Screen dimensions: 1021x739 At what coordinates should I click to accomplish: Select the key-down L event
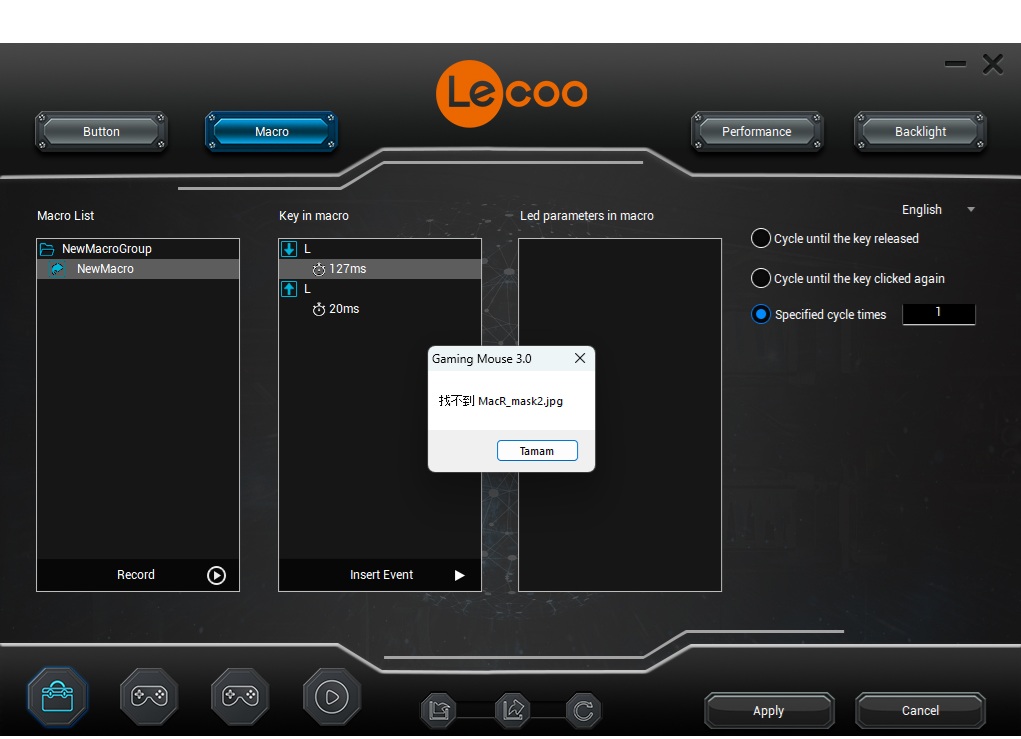380,249
